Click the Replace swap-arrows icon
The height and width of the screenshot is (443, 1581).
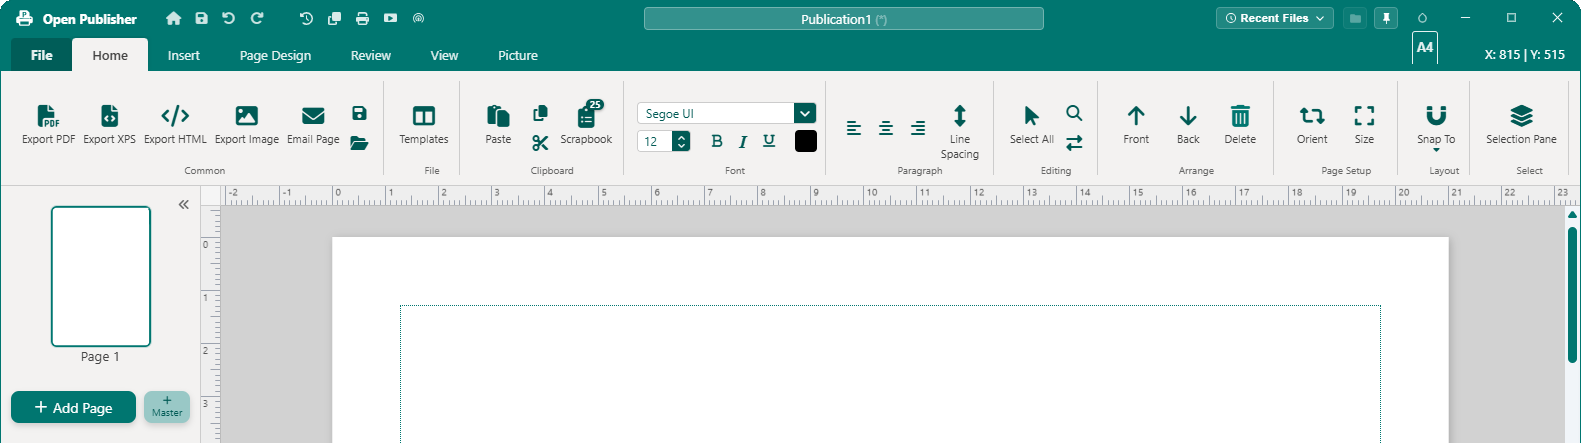click(x=1074, y=143)
